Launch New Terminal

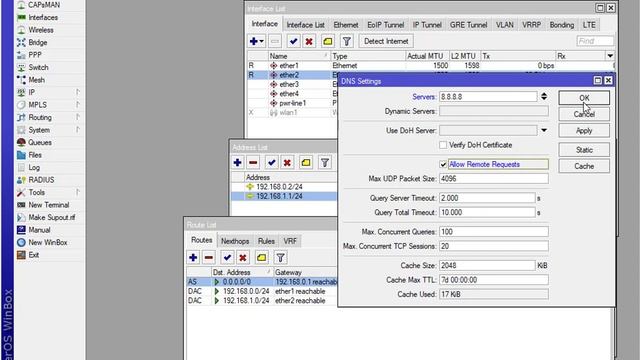(49, 205)
